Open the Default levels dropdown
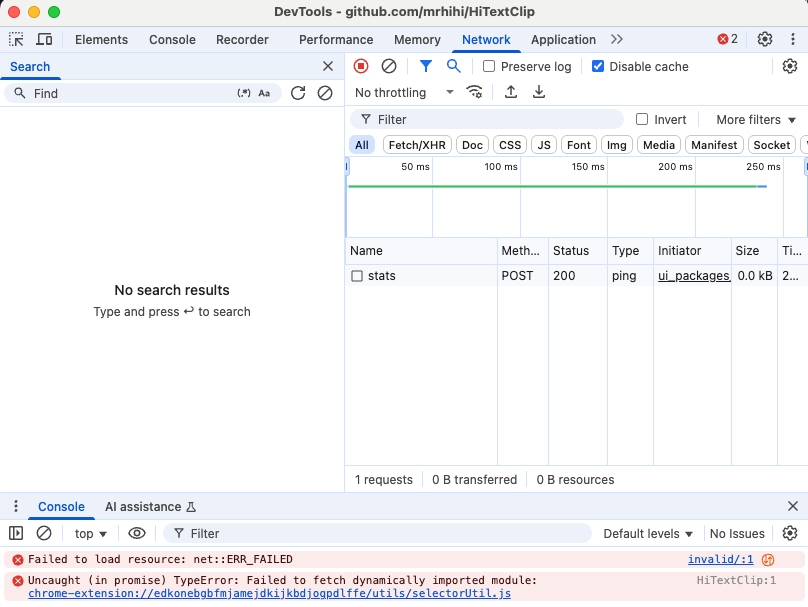The height and width of the screenshot is (607, 808). [648, 533]
